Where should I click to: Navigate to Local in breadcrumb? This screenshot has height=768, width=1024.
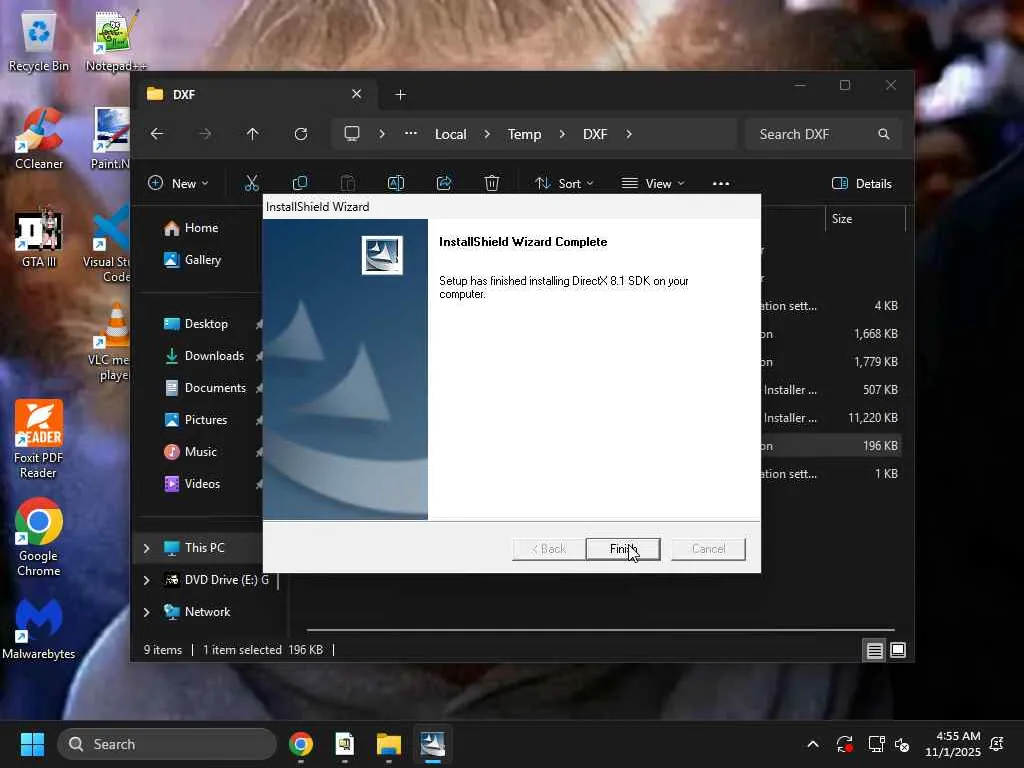(451, 134)
